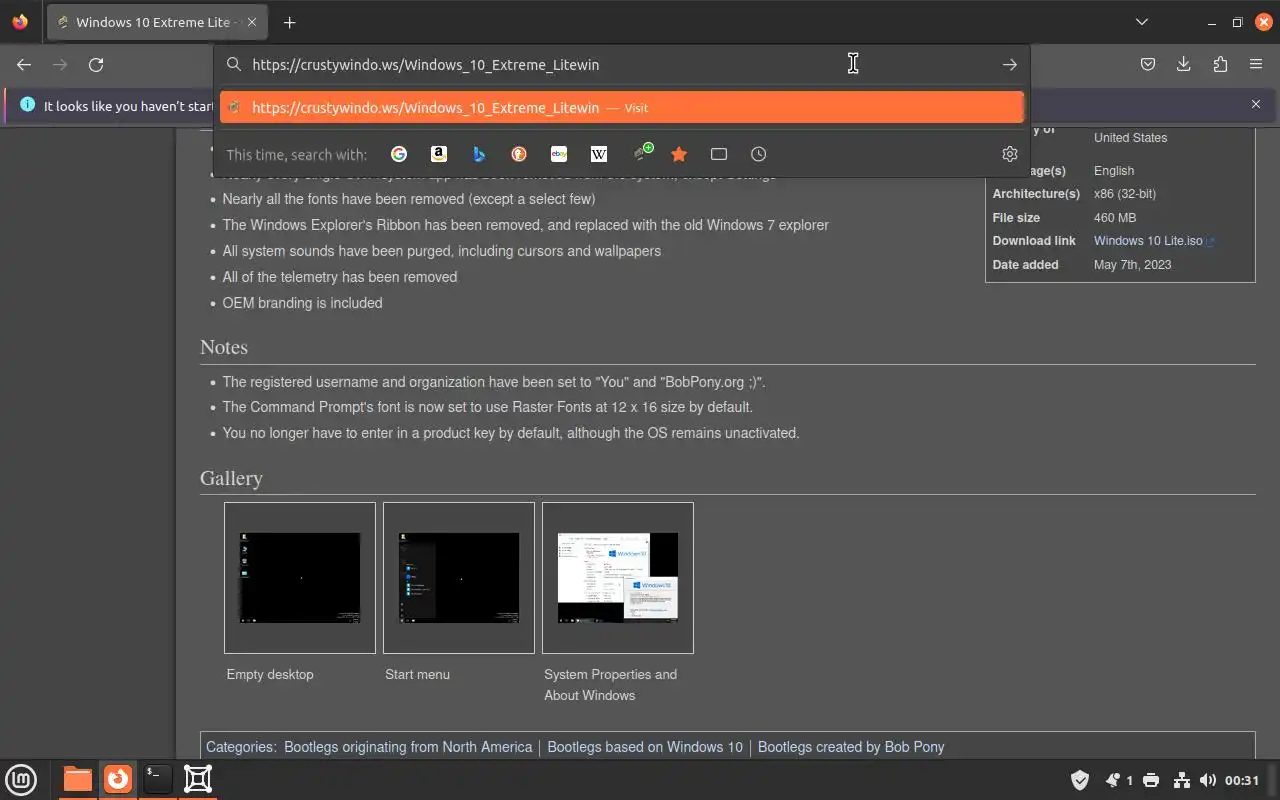Add the crustywindo.ws search engine

[x=643, y=153]
